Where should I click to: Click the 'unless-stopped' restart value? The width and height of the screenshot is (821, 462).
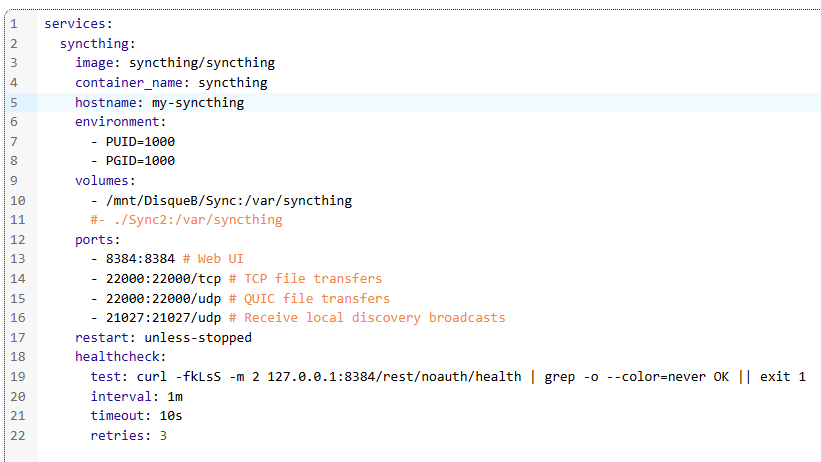[198, 338]
